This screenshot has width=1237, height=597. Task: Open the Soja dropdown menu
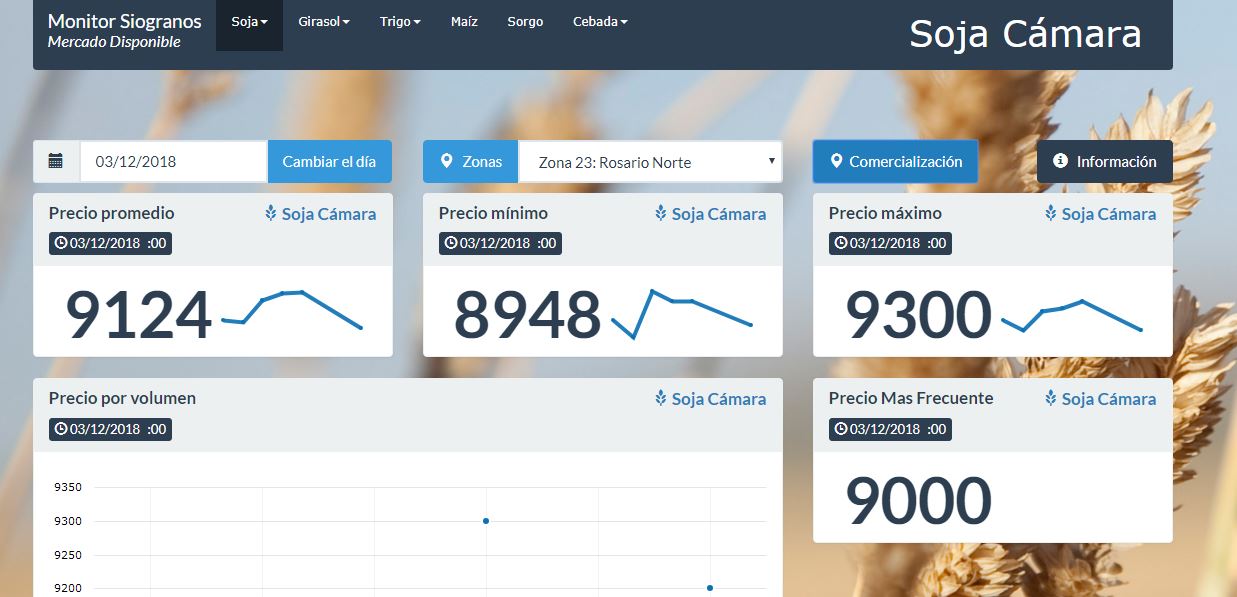point(249,22)
